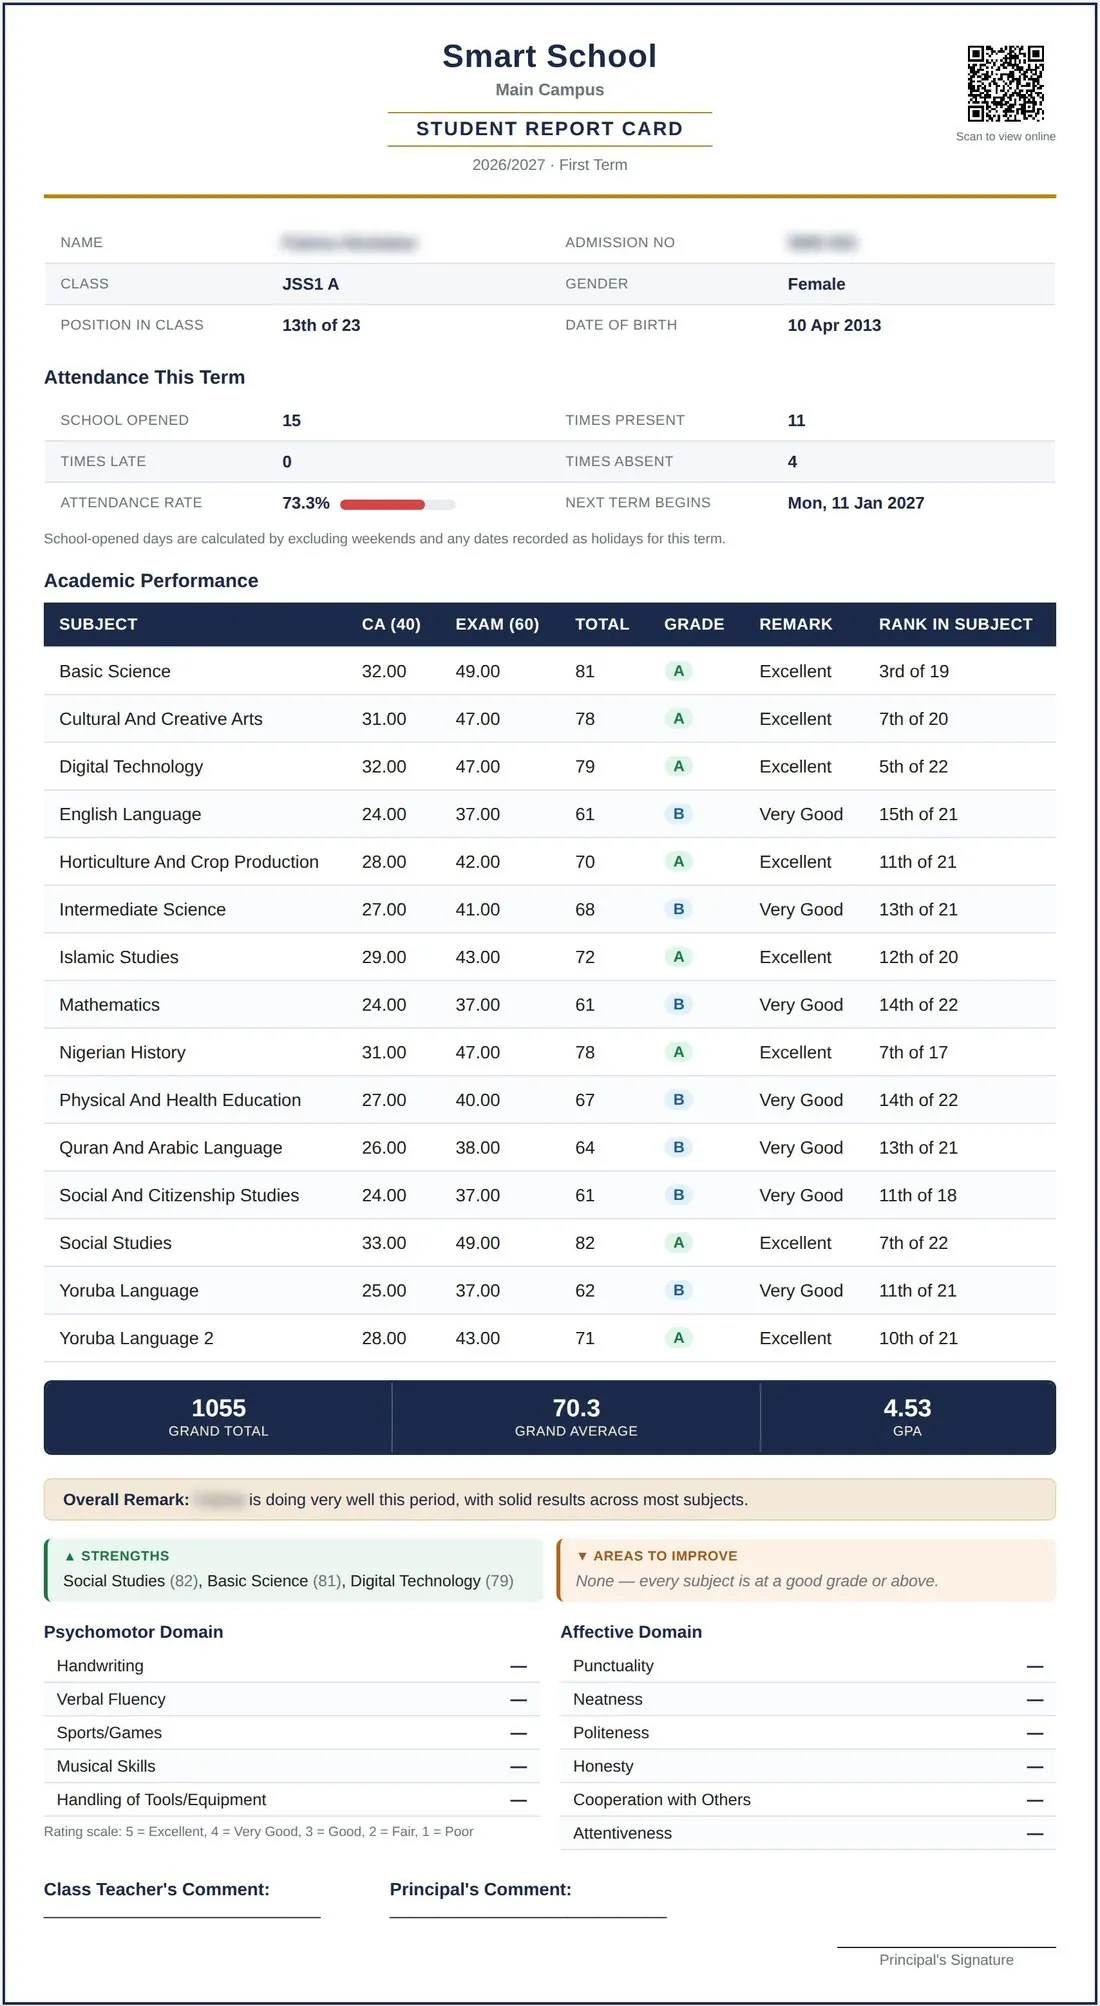Click the Basic Science grade A badge

point(679,671)
